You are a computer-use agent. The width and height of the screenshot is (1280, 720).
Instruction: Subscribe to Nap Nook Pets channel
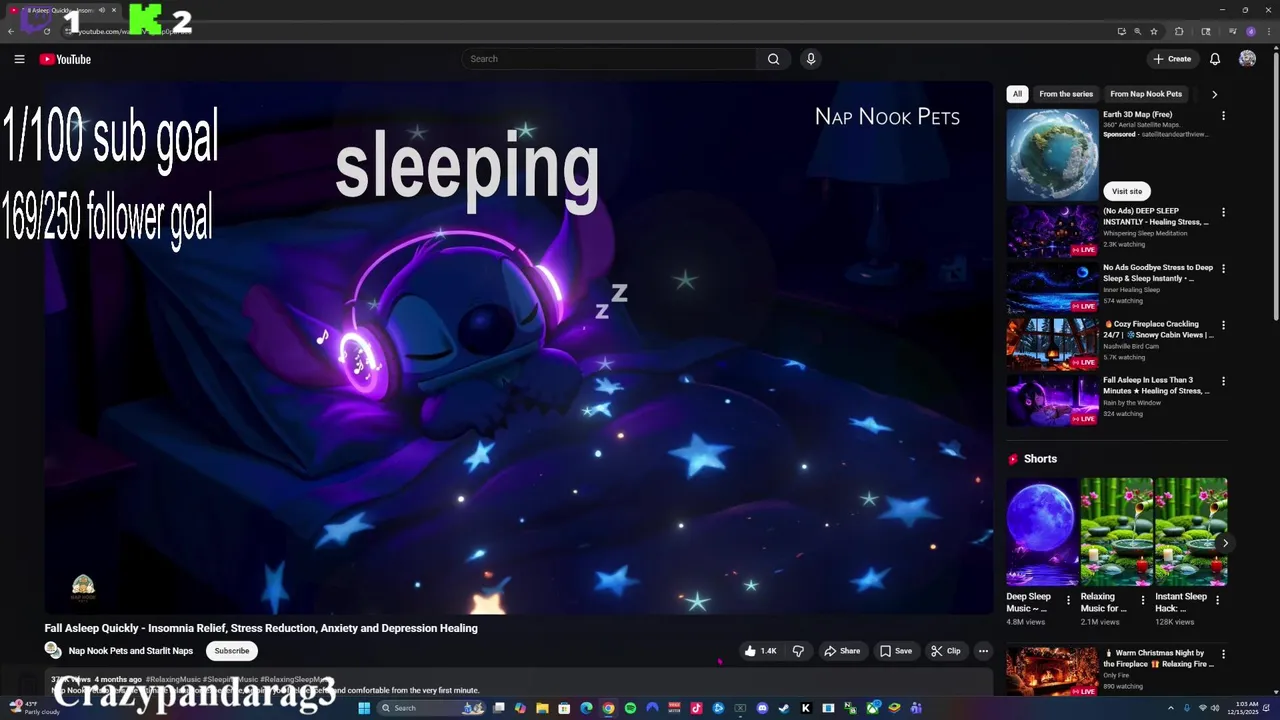231,651
